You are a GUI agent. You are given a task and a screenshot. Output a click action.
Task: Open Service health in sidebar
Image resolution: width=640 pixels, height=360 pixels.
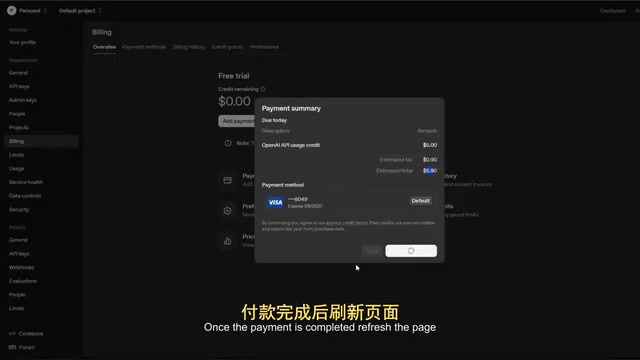(x=26, y=182)
